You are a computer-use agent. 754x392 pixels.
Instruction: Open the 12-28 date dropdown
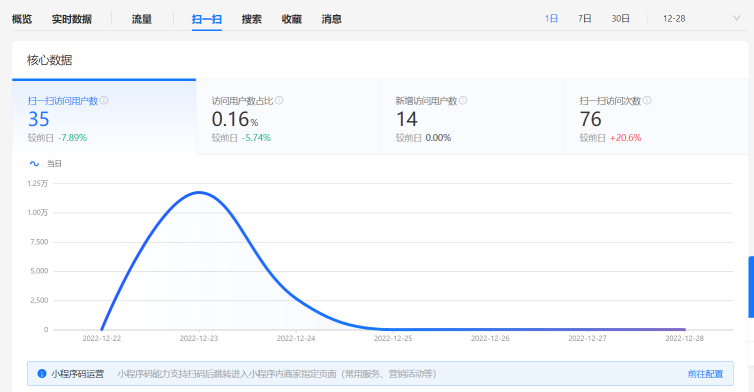701,19
